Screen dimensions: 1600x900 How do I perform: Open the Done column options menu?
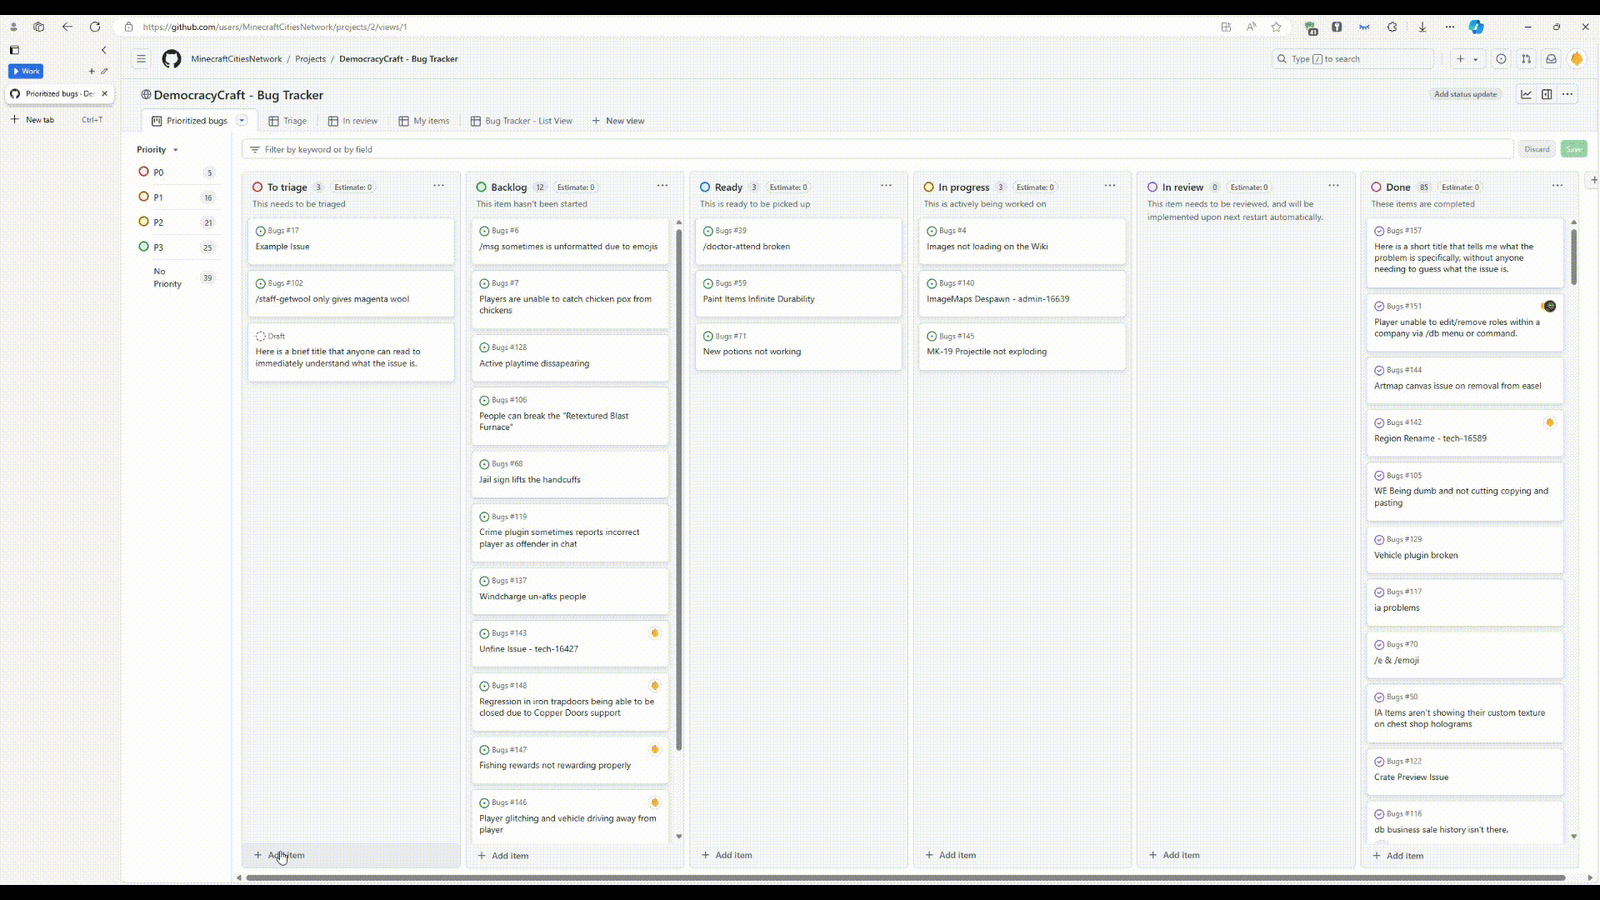click(1557, 186)
